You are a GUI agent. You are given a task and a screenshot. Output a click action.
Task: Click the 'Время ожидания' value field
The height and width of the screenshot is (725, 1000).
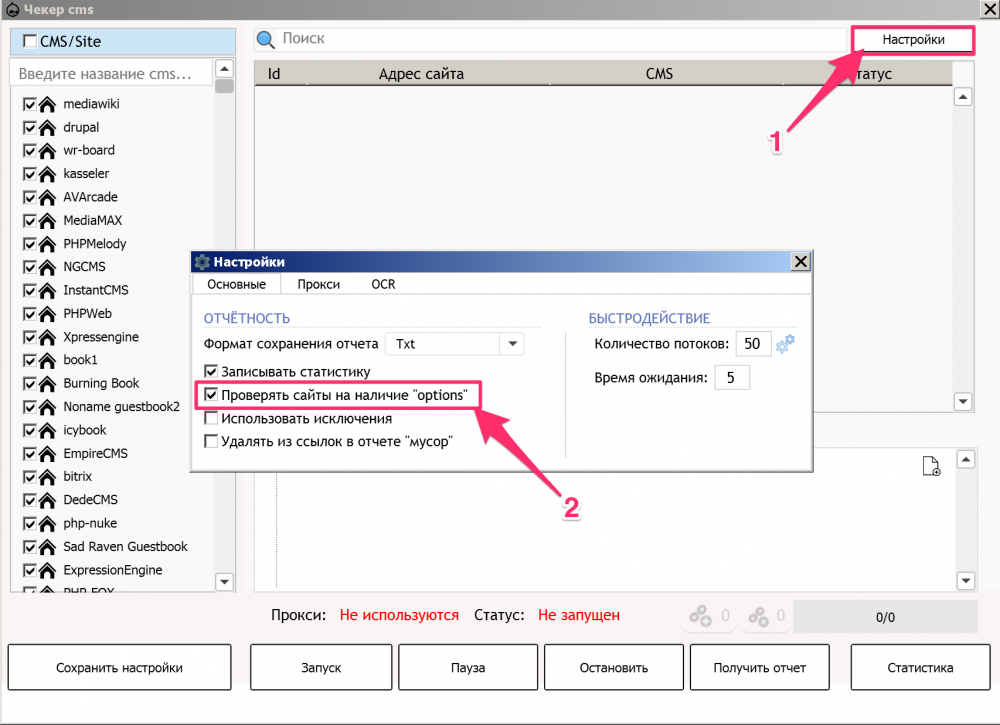point(732,377)
